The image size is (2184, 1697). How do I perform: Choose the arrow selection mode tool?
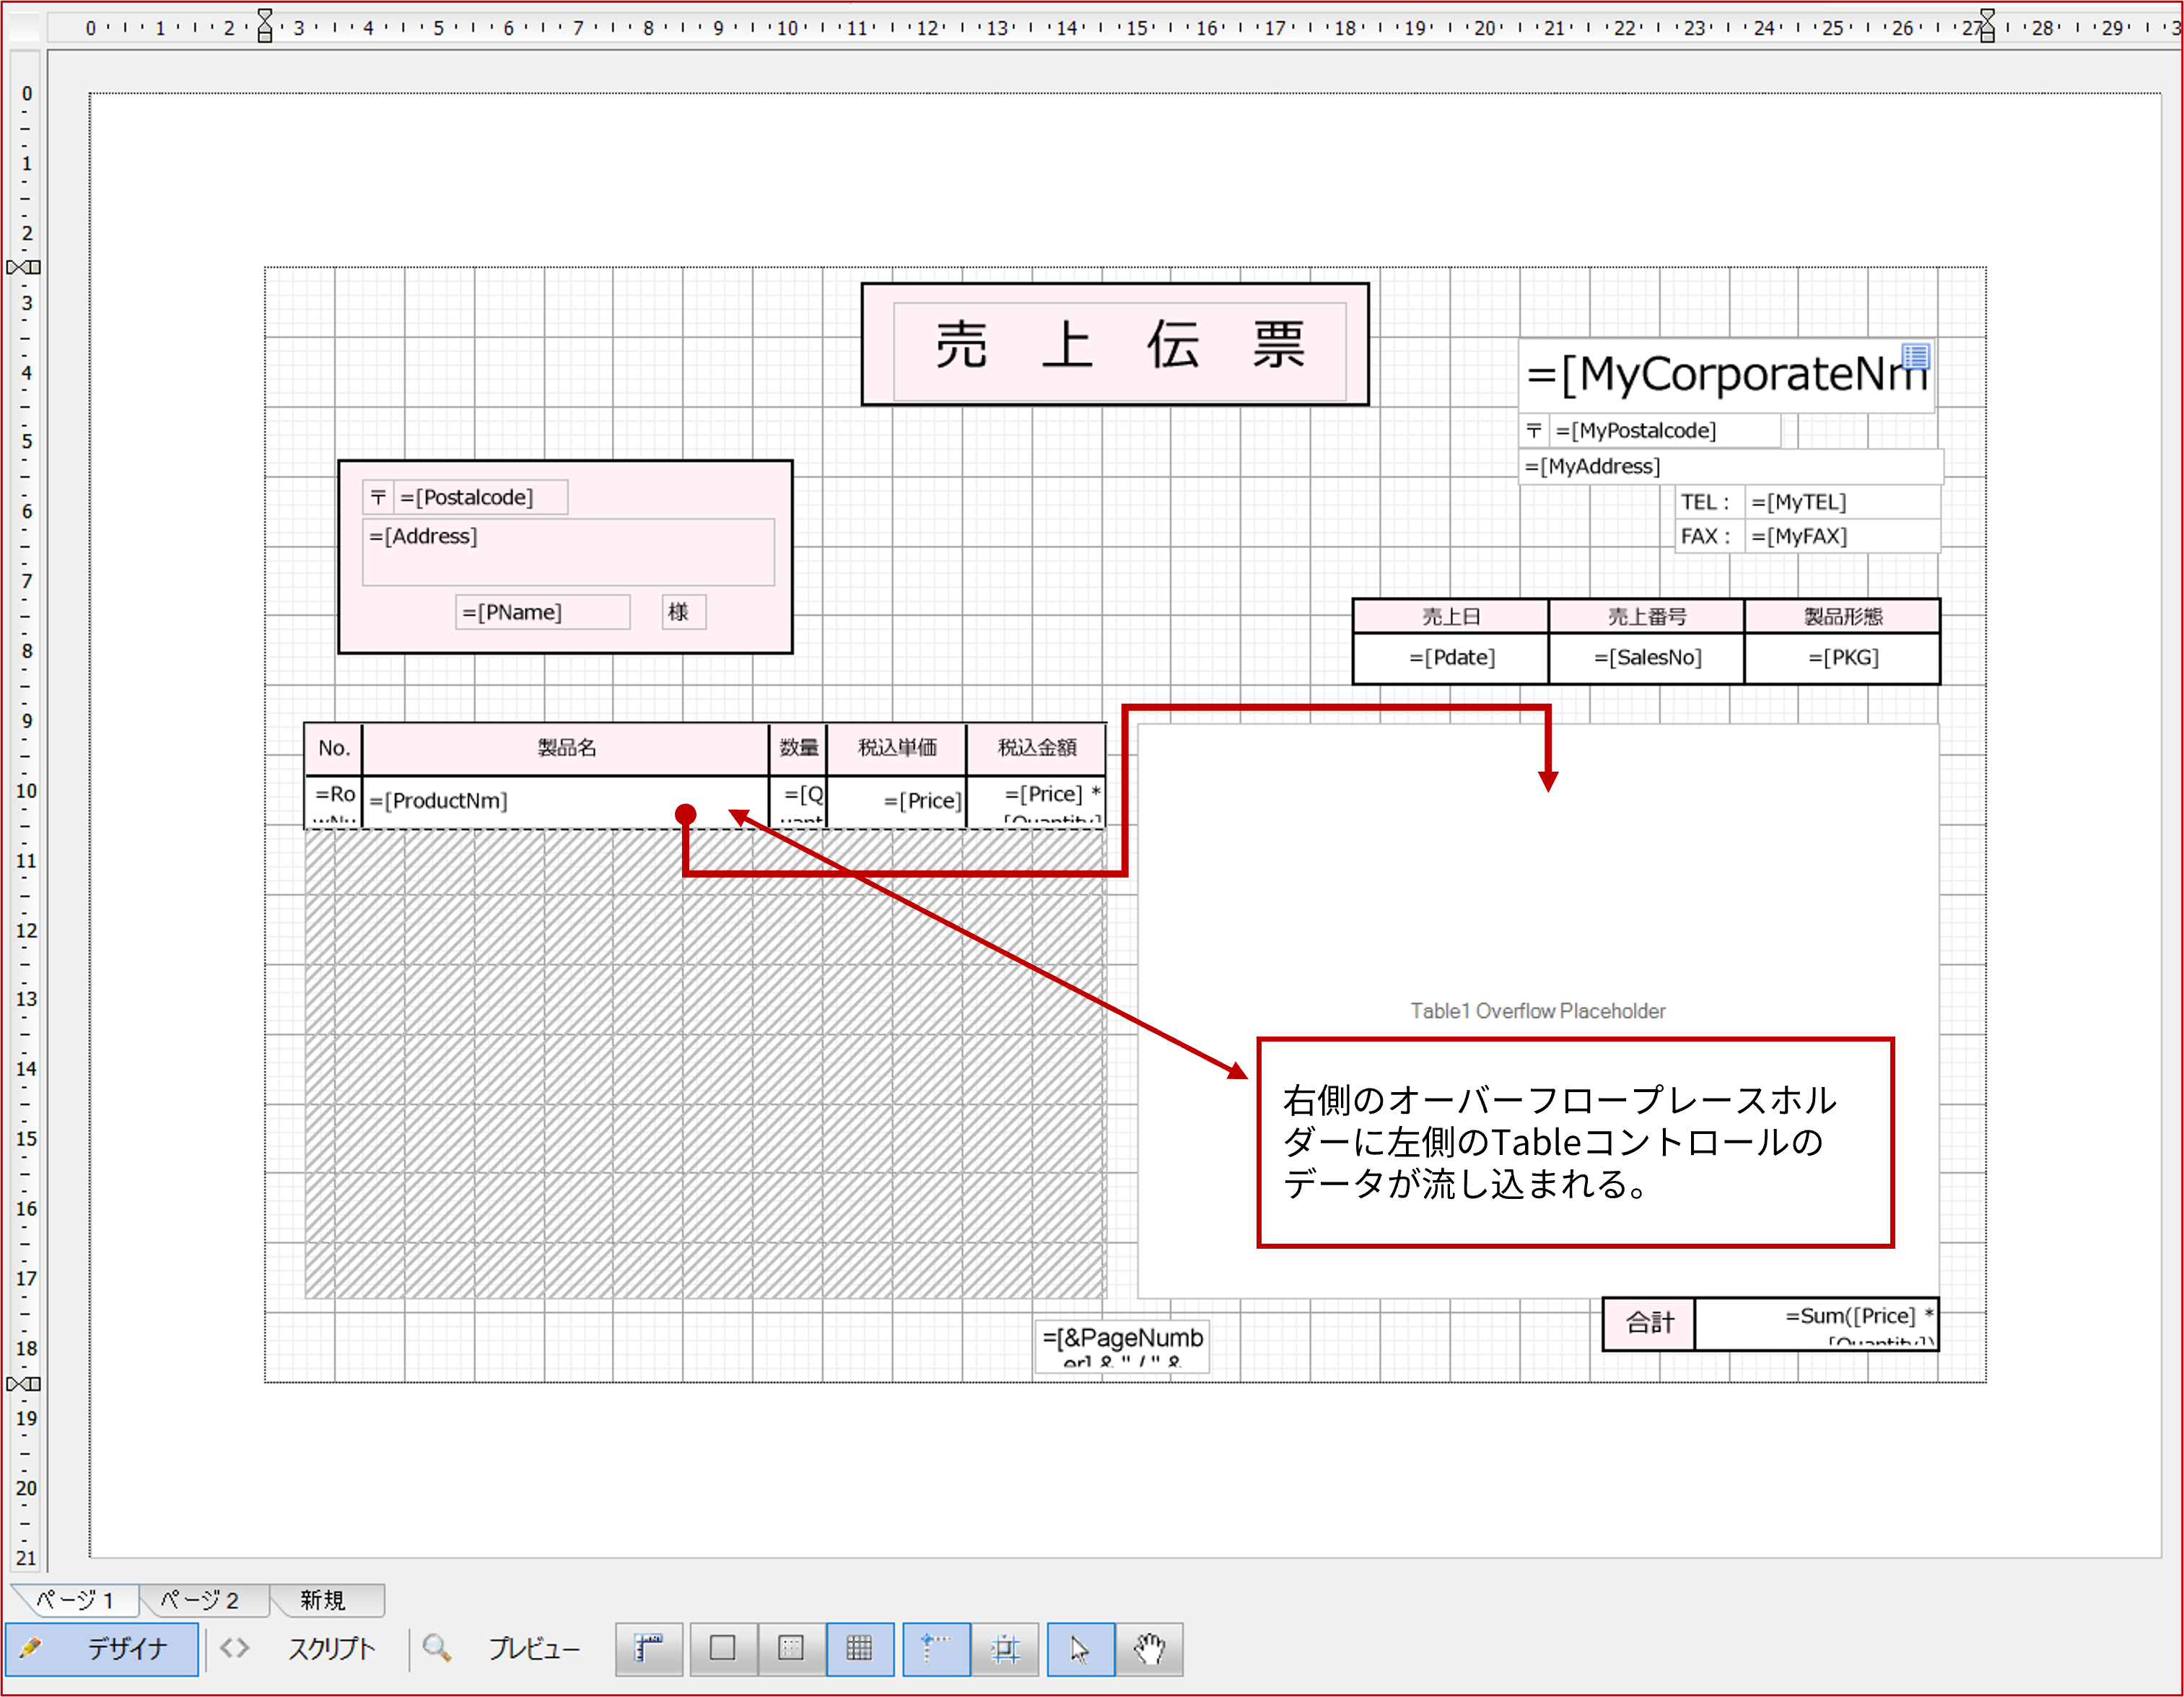[x=1081, y=1649]
